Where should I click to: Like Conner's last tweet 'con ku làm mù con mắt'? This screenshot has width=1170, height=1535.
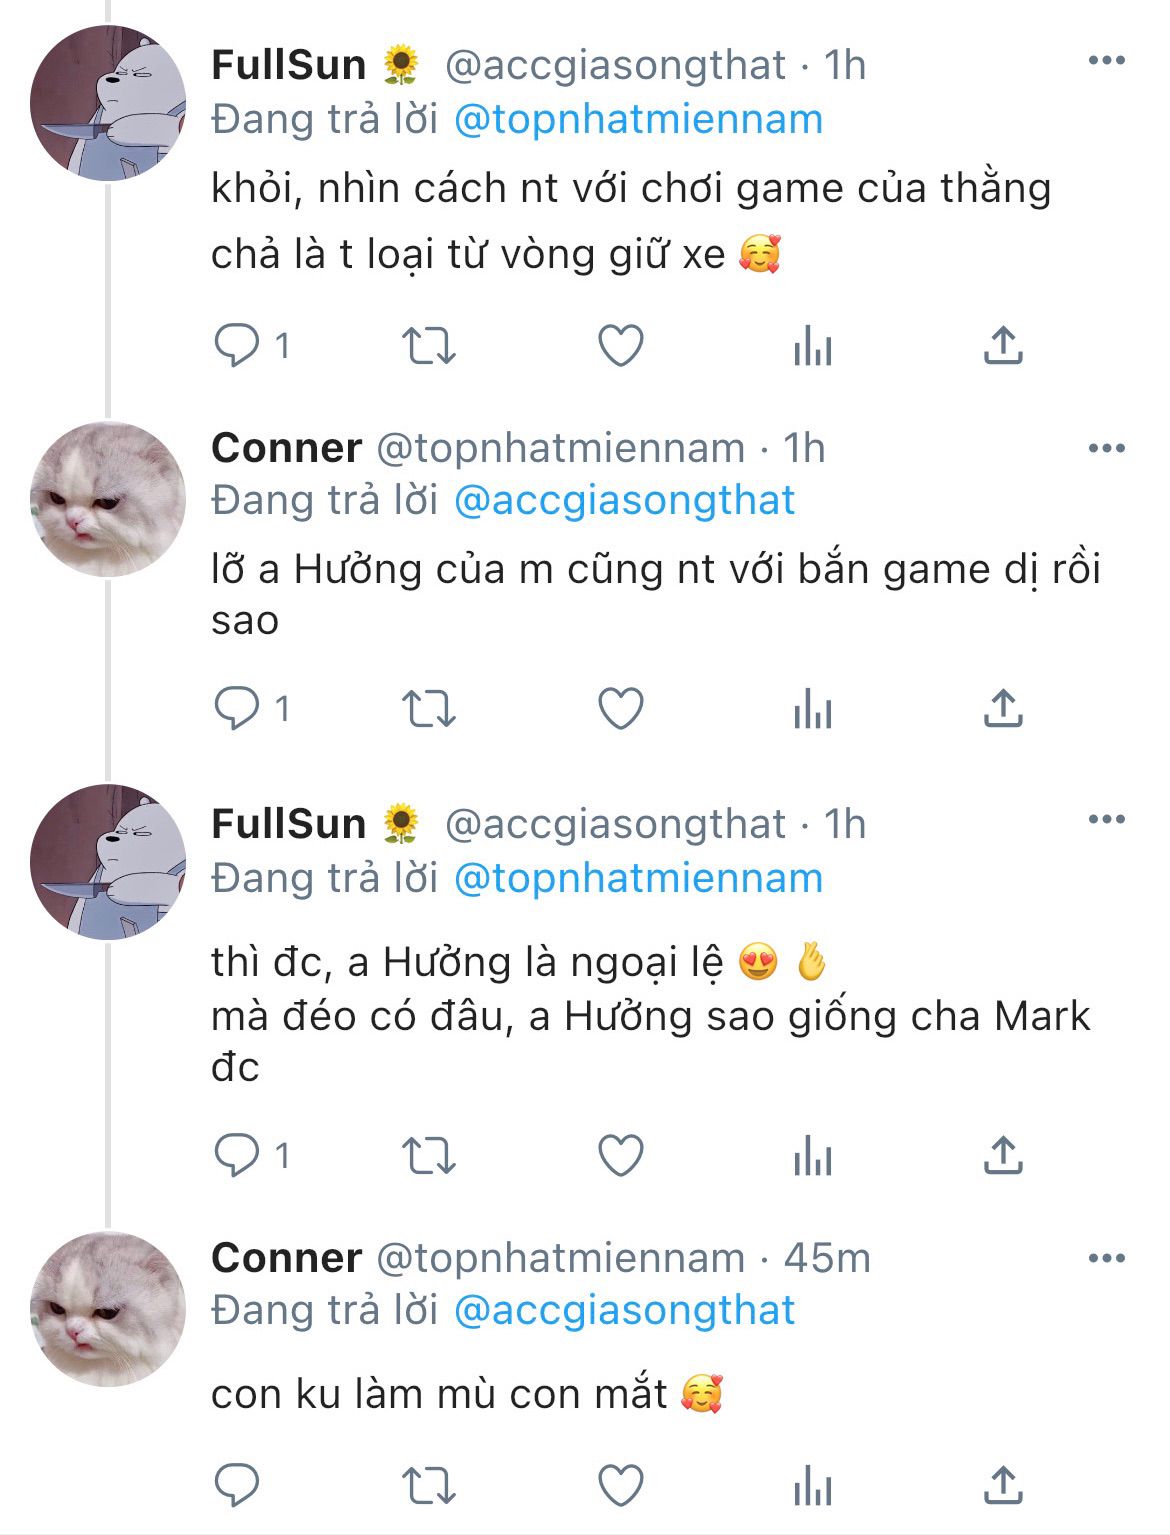tap(620, 1485)
